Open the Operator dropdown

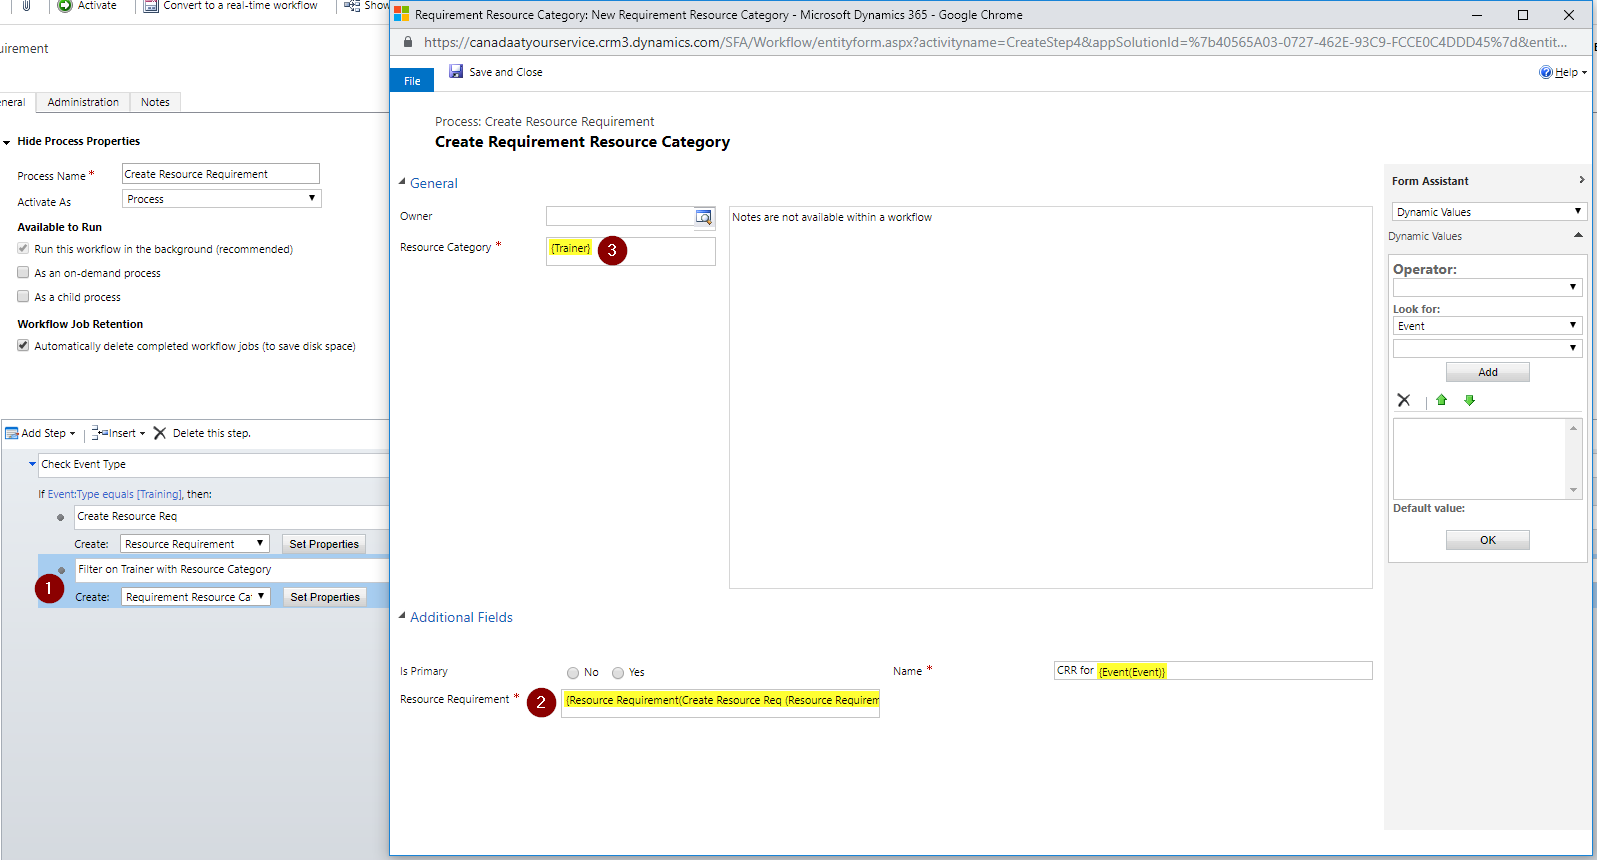coord(1486,288)
